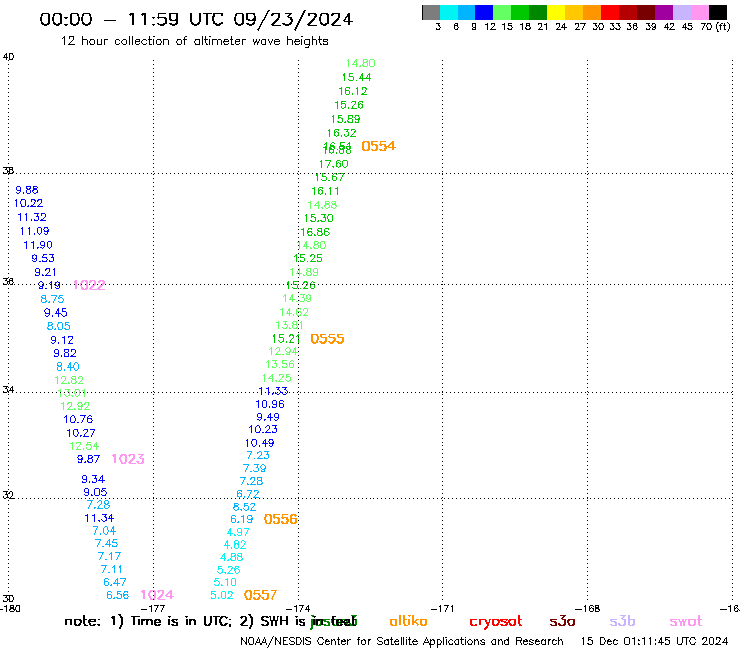Click the altika satellite legend label
Image resolution: width=740 pixels, height=650 pixels.
coord(408,622)
